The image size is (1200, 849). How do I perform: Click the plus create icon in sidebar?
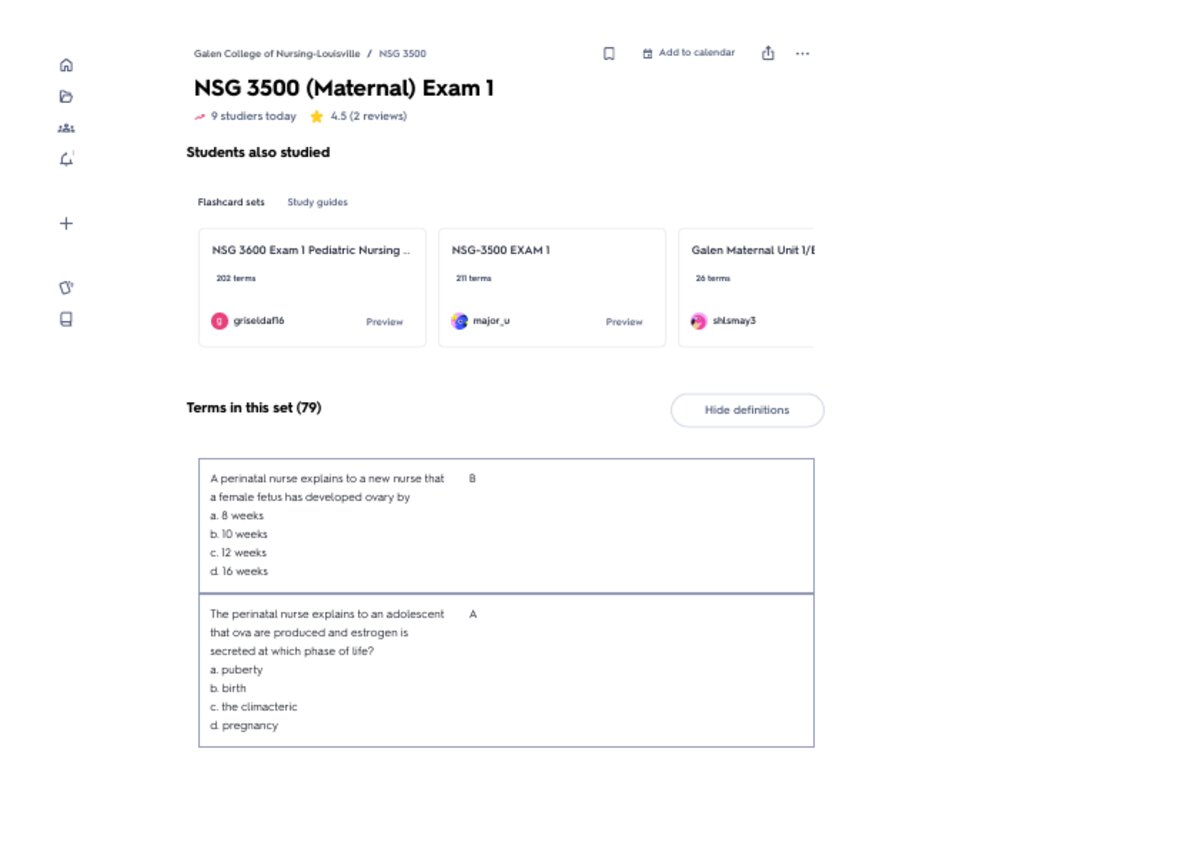tap(66, 223)
